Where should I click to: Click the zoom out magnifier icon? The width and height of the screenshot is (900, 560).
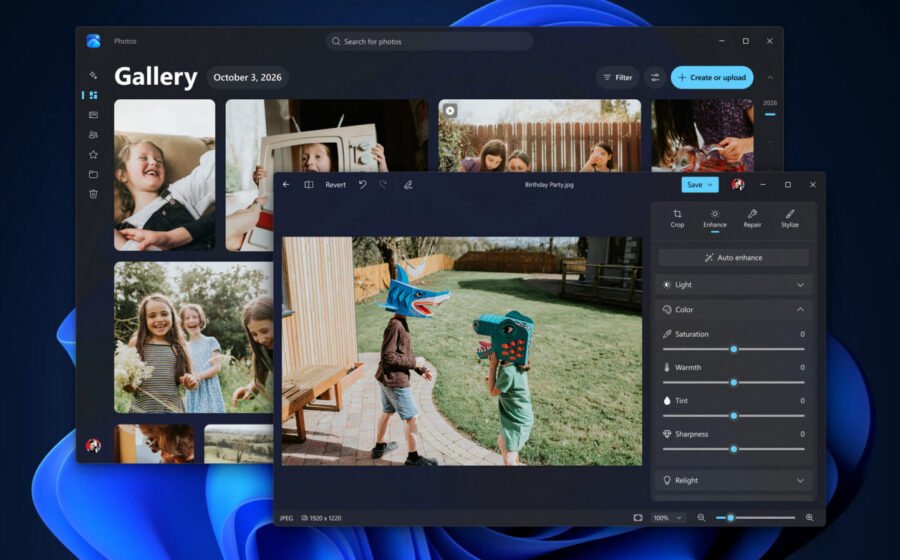click(x=701, y=518)
